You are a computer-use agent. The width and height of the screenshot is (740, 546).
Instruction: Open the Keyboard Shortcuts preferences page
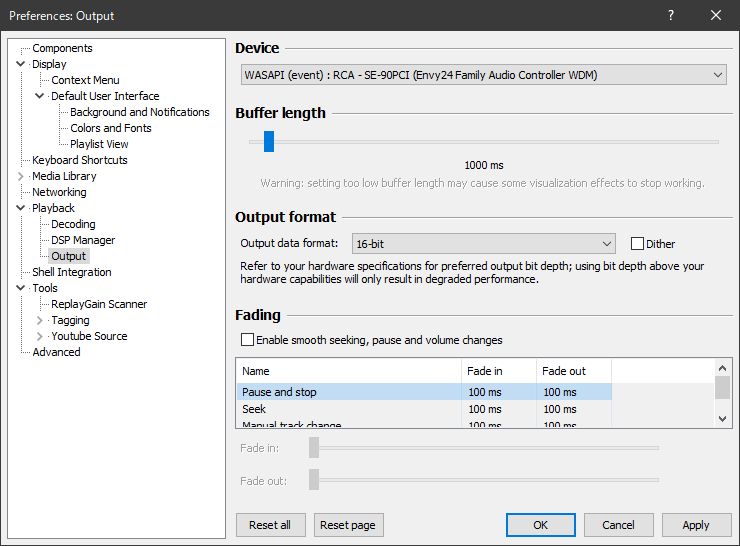pos(80,160)
